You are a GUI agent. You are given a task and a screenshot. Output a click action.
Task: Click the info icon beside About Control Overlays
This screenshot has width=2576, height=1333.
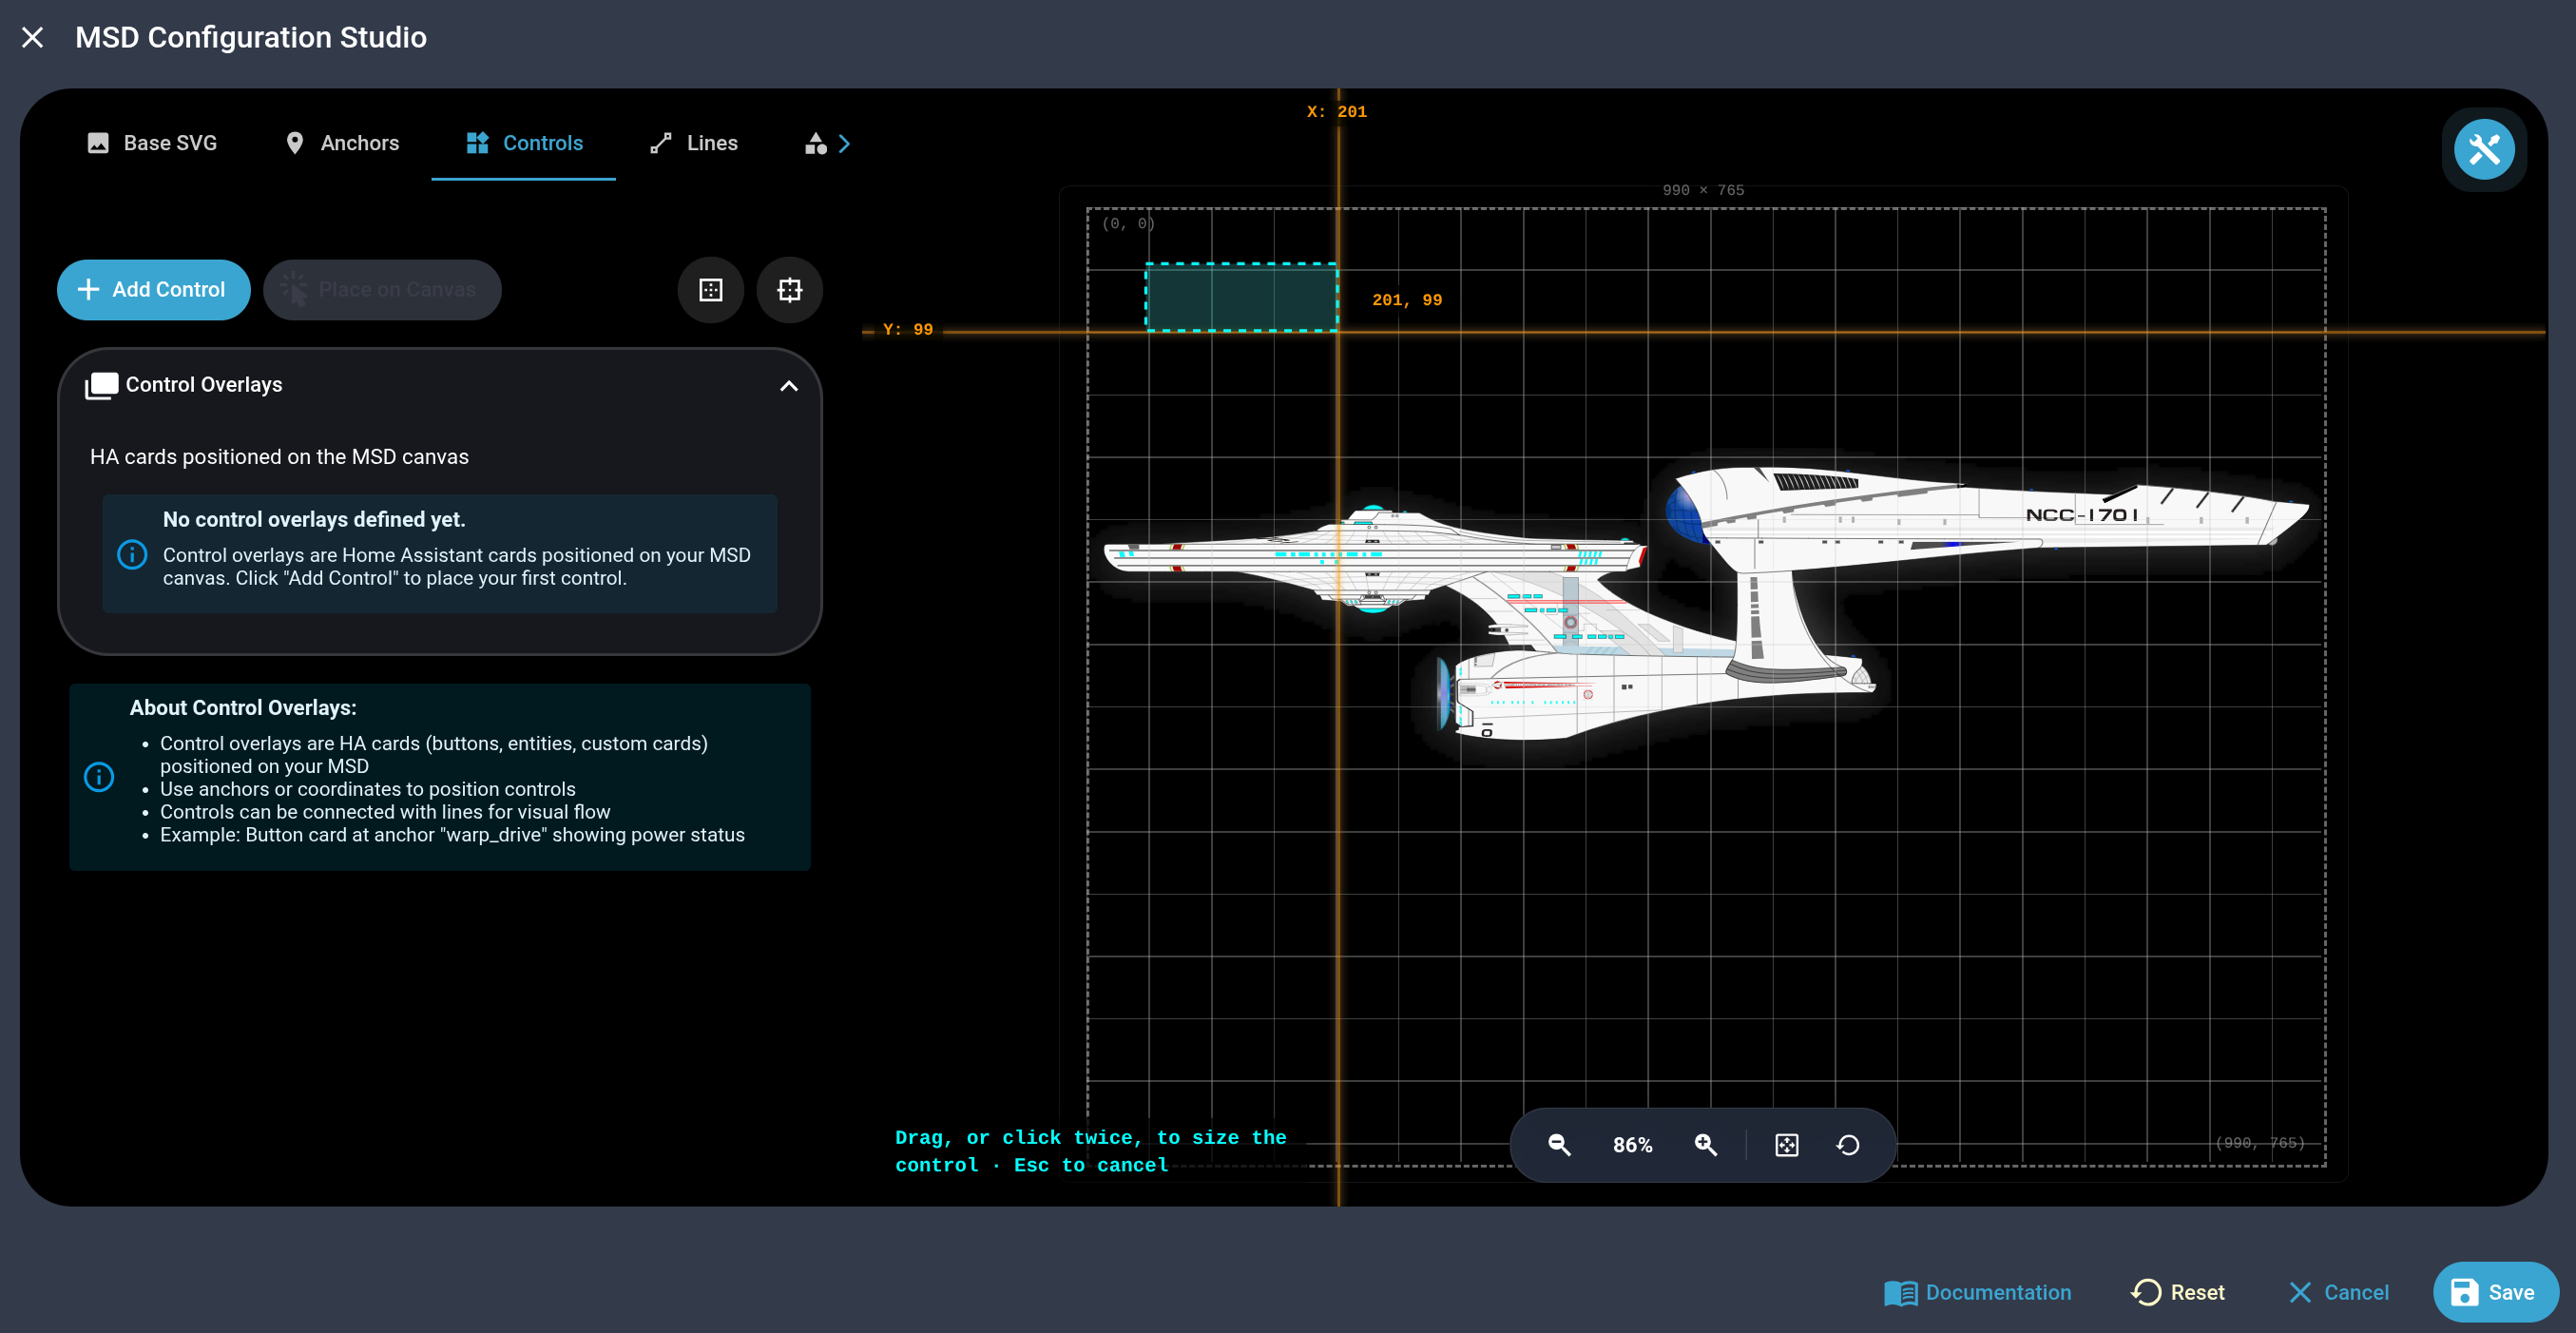(99, 777)
